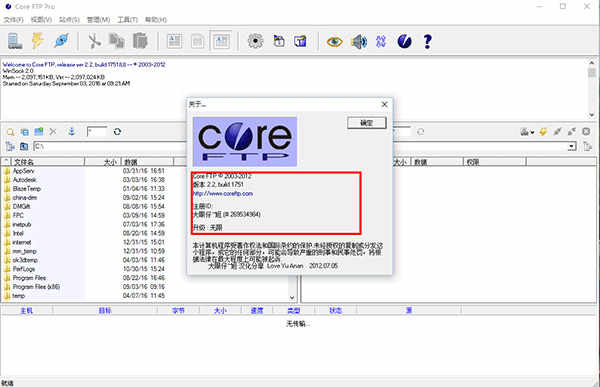Click the local path field showing C:\
The width and height of the screenshot is (600, 387).
coord(111,146)
